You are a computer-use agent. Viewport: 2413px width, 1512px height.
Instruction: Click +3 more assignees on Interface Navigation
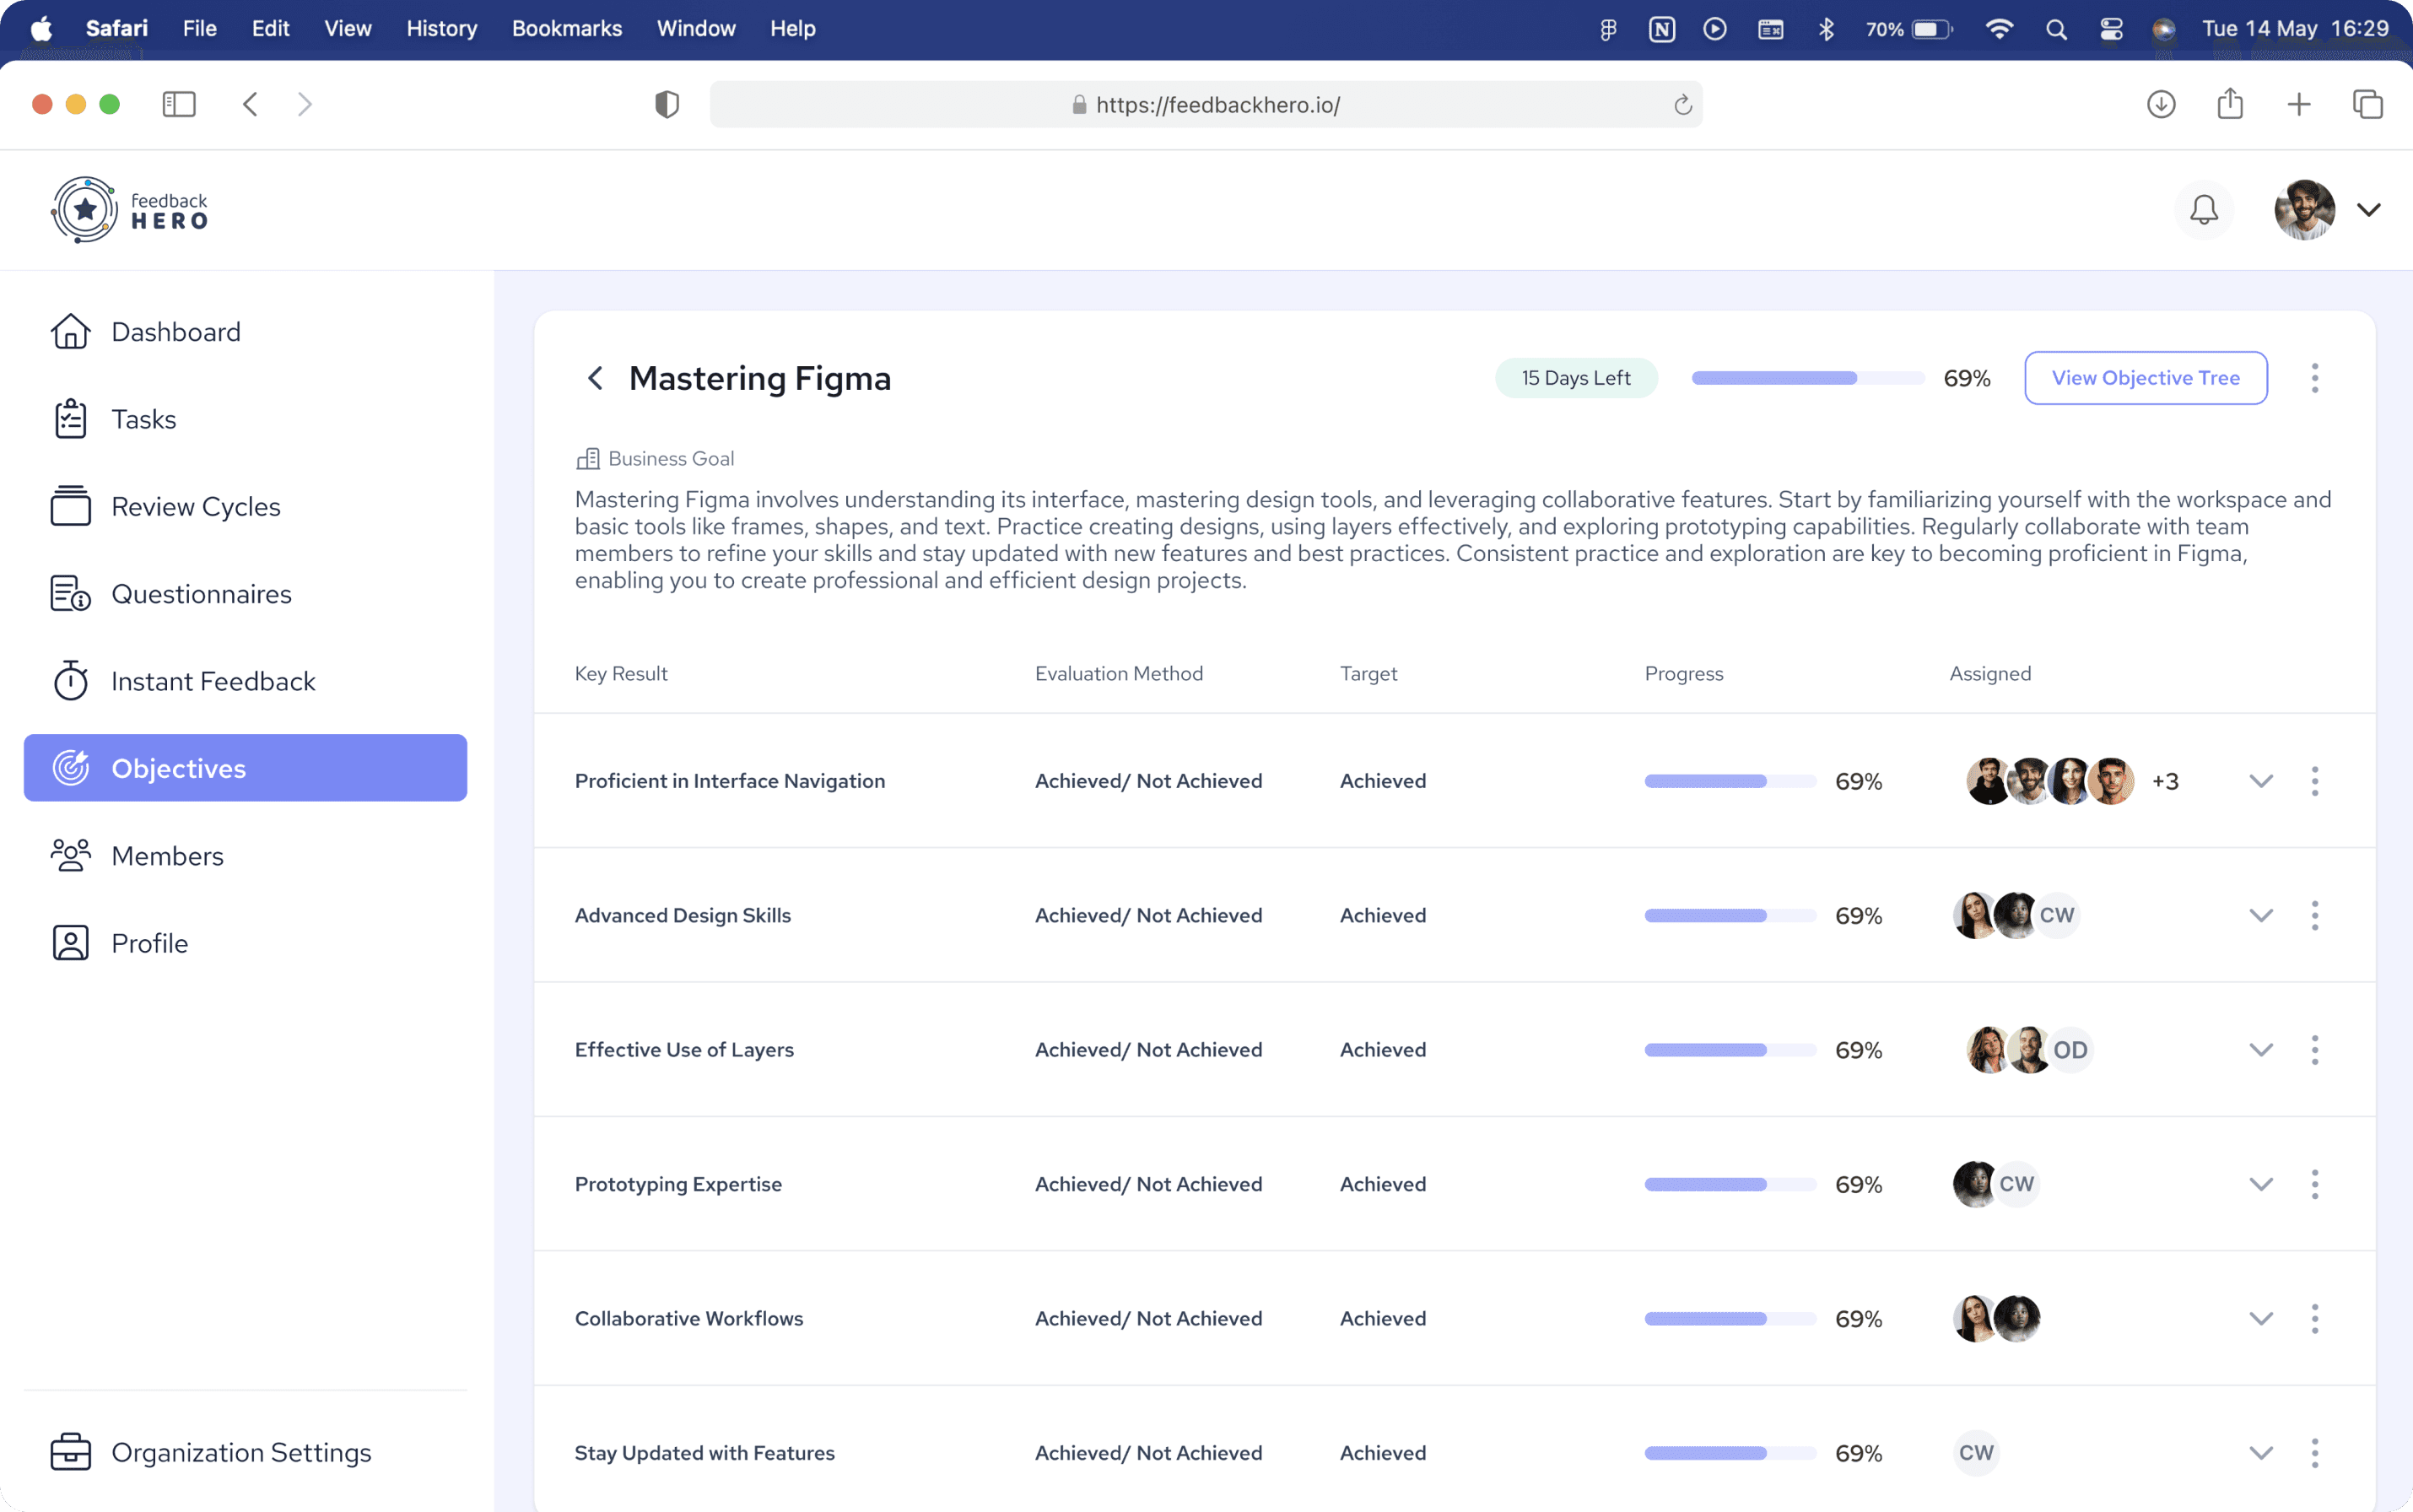coord(2165,782)
